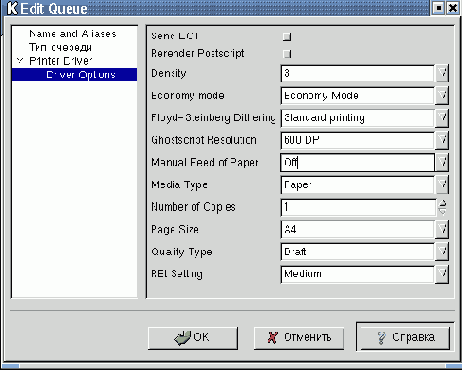Enable the Rerender Postscript checkbox

point(287,54)
